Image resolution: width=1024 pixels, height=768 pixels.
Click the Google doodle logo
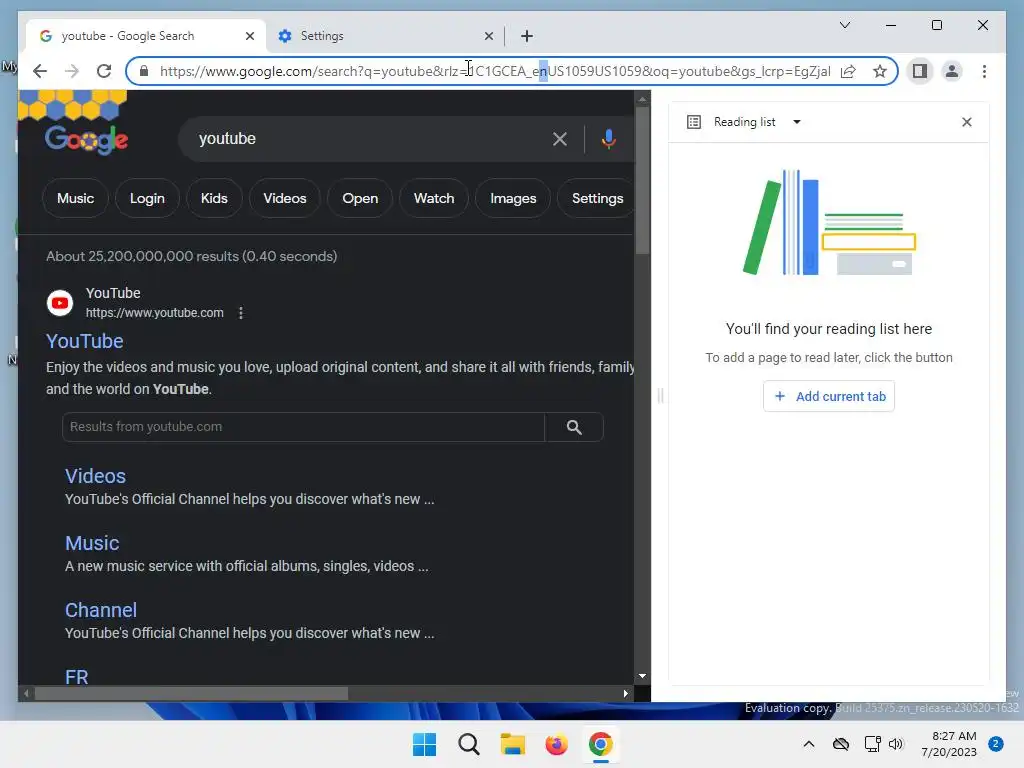(86, 139)
